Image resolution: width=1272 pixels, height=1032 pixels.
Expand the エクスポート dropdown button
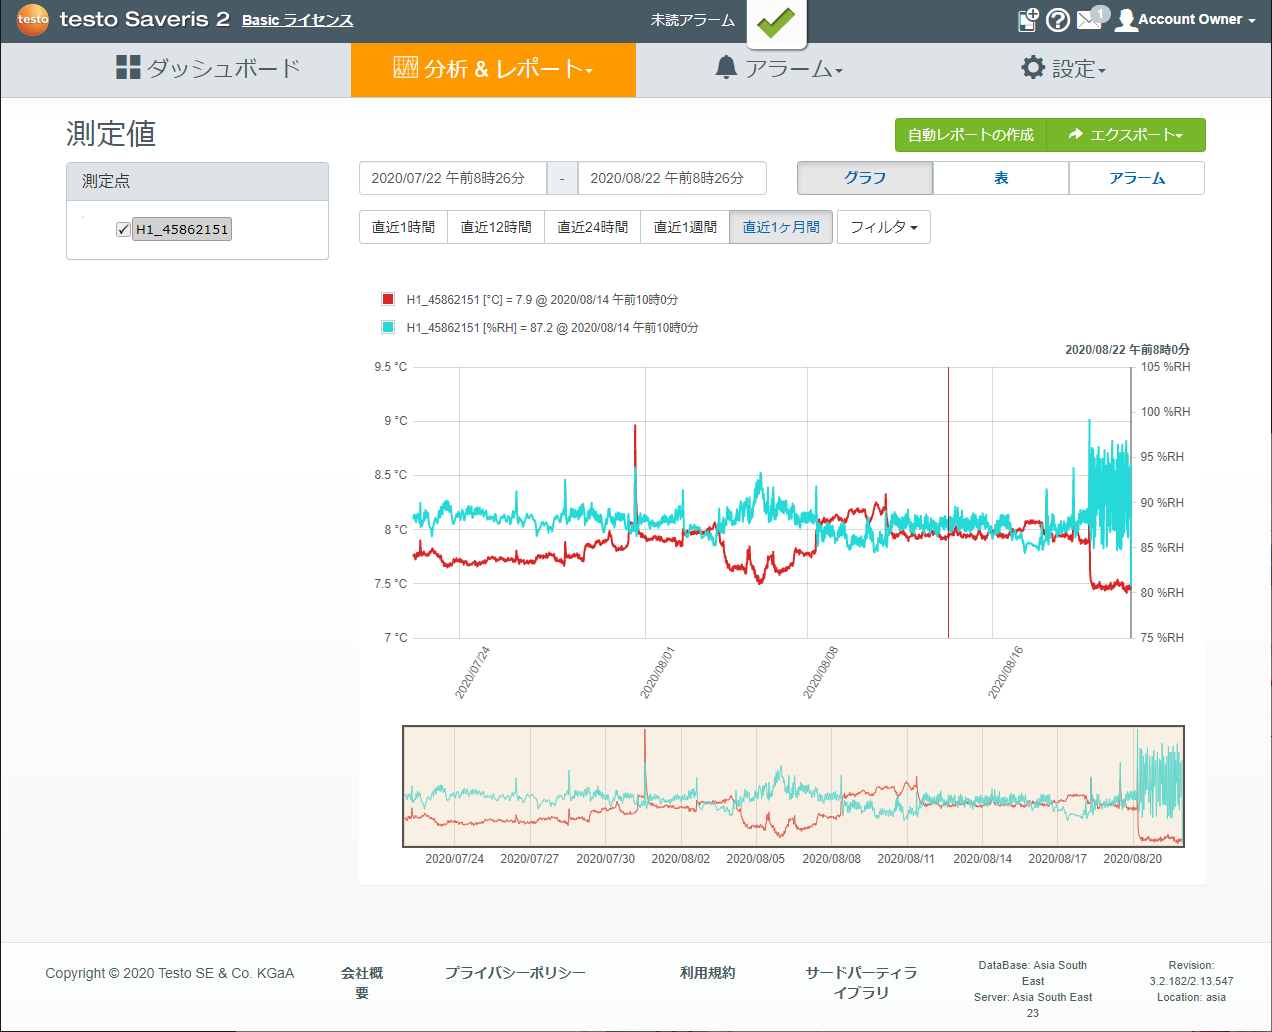[1126, 135]
